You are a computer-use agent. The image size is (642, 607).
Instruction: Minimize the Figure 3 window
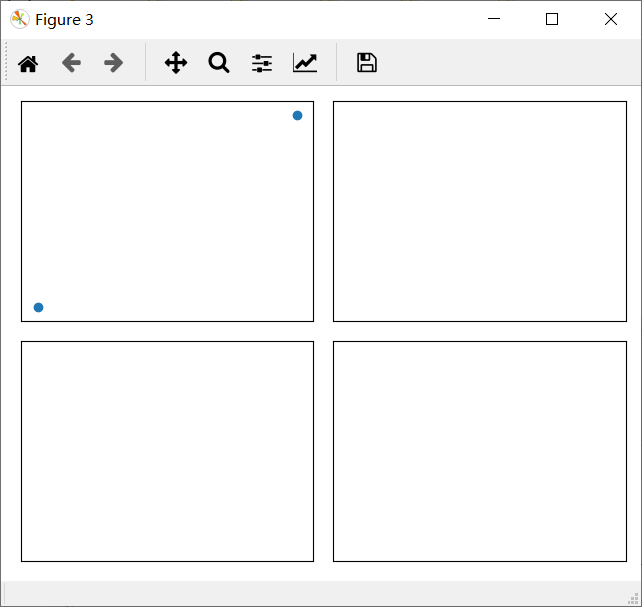click(494, 19)
